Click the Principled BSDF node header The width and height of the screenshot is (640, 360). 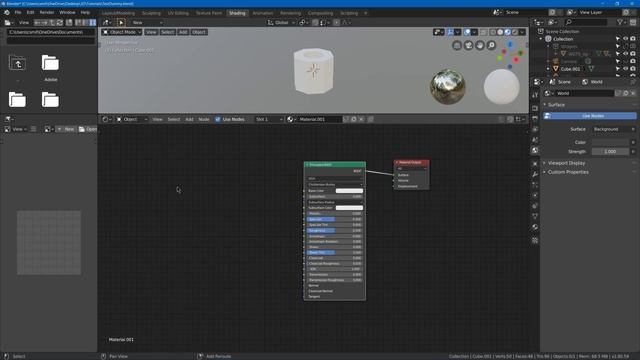click(x=335, y=164)
